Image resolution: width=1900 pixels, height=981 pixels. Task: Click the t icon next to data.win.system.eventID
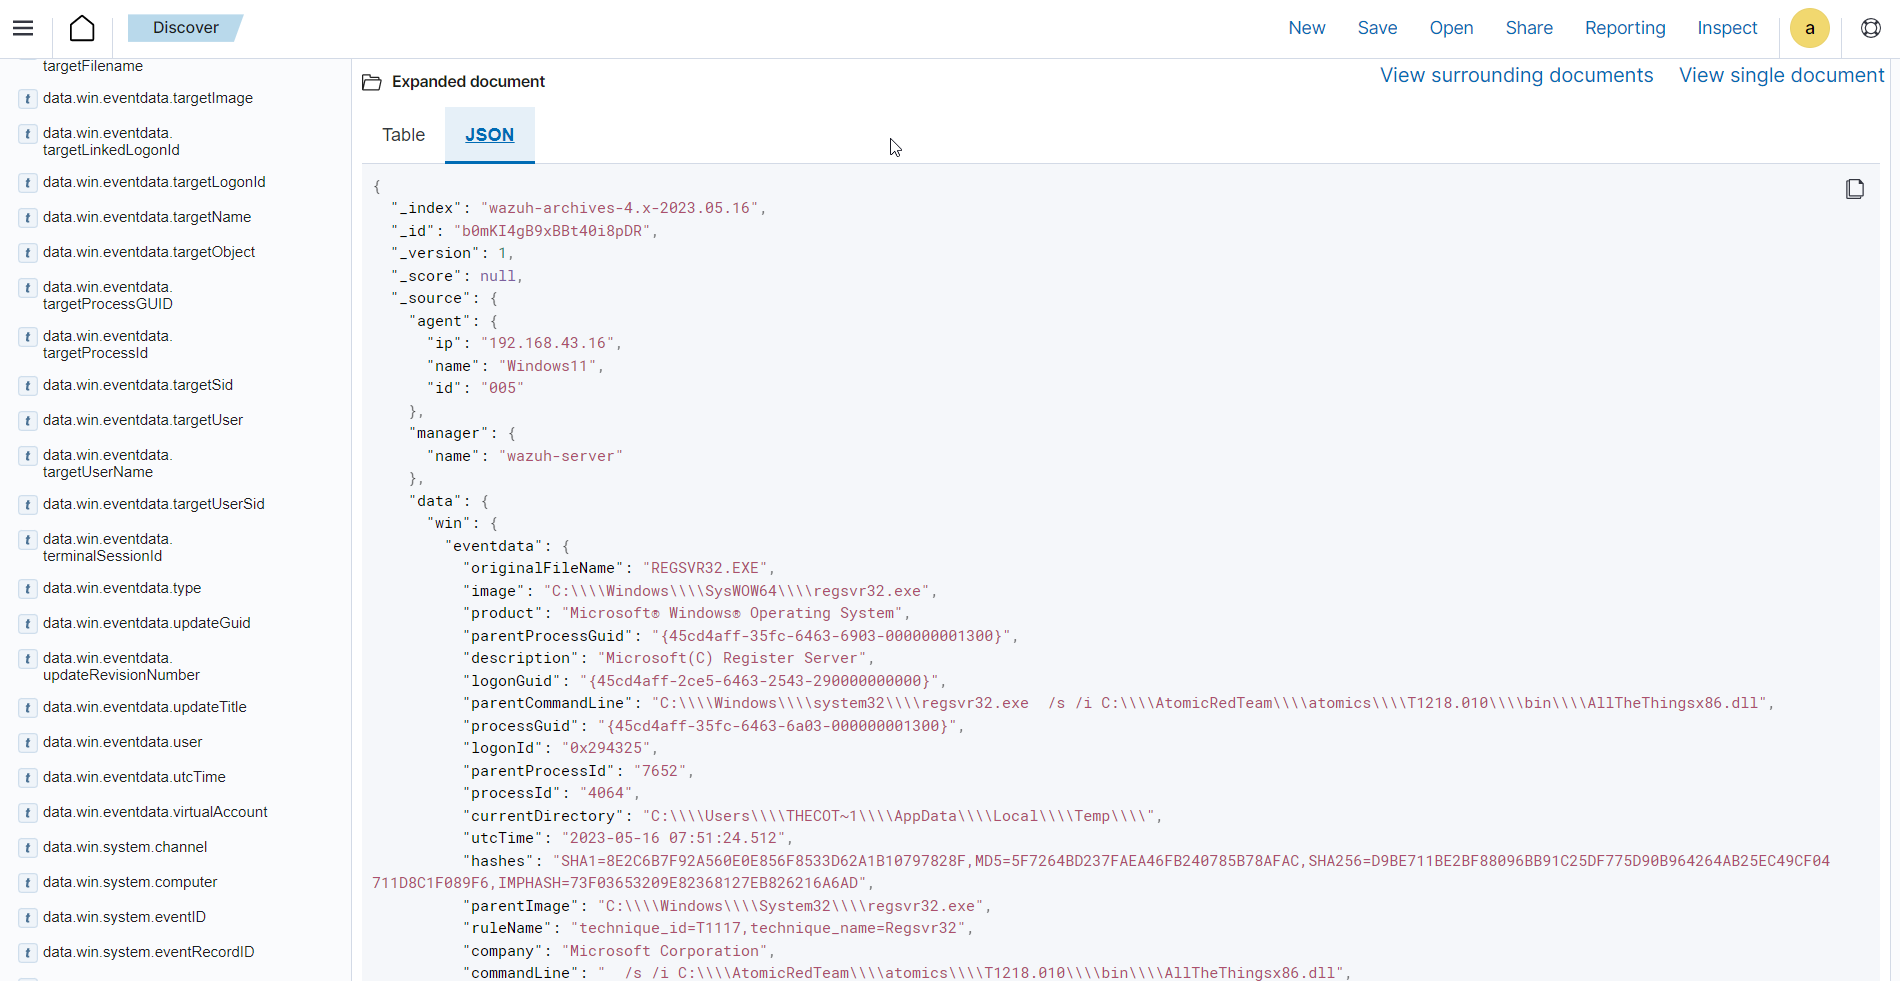26,917
